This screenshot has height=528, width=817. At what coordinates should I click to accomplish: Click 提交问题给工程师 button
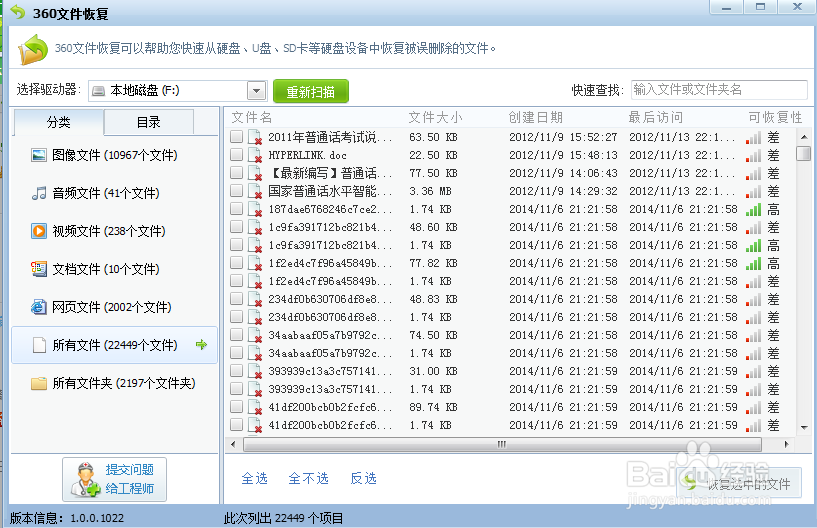tap(115, 480)
